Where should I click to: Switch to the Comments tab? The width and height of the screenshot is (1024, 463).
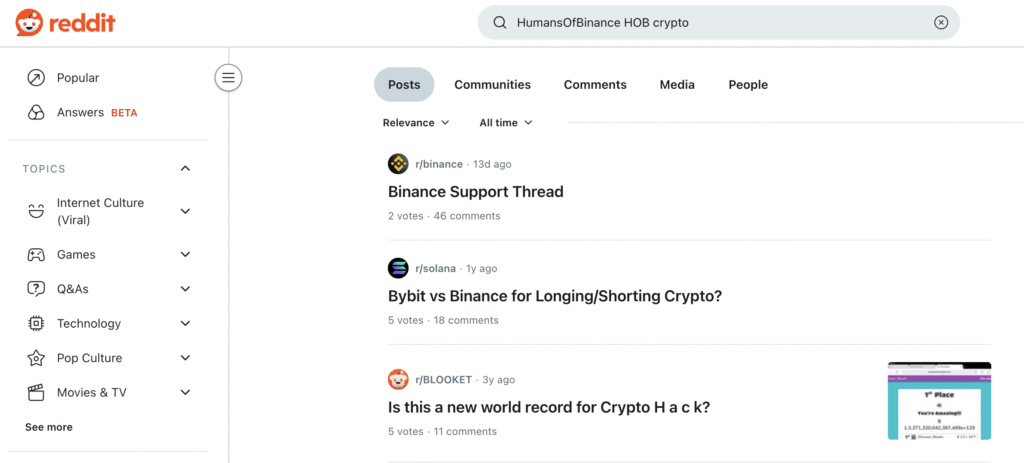point(595,85)
